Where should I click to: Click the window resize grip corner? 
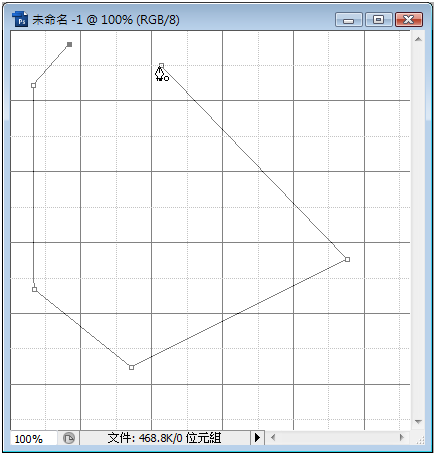click(x=420, y=440)
